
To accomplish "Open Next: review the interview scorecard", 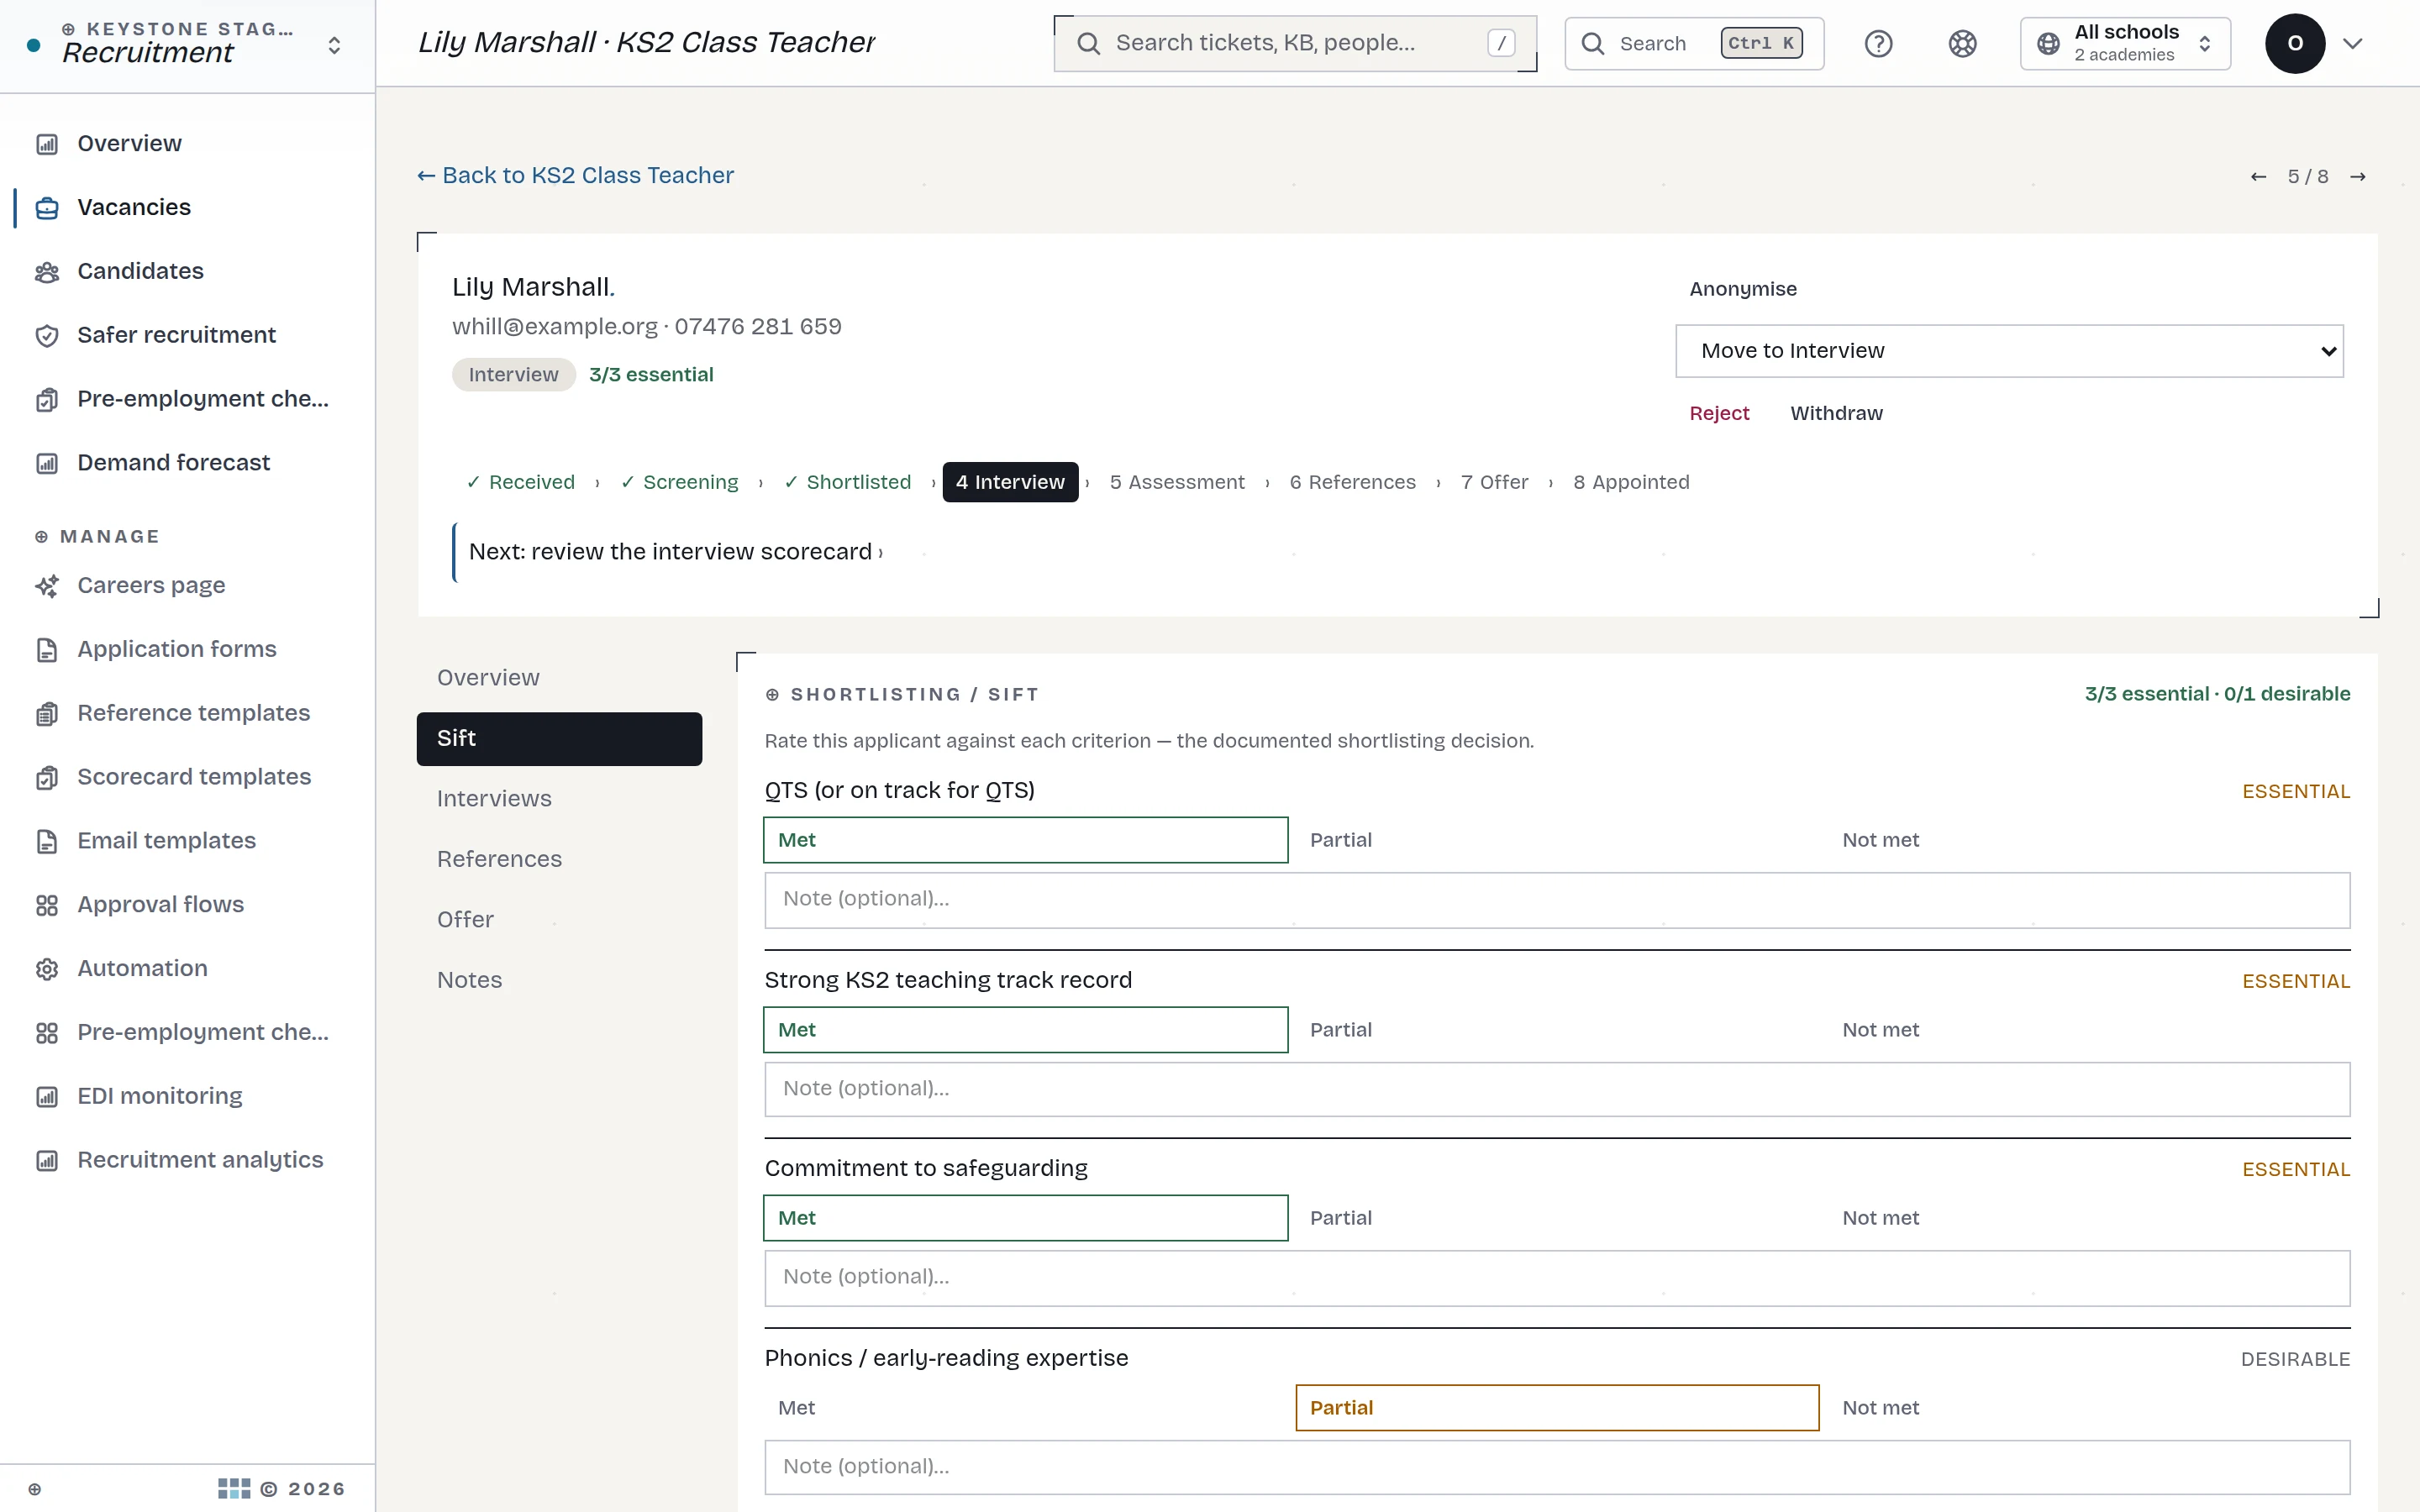I will tap(675, 552).
